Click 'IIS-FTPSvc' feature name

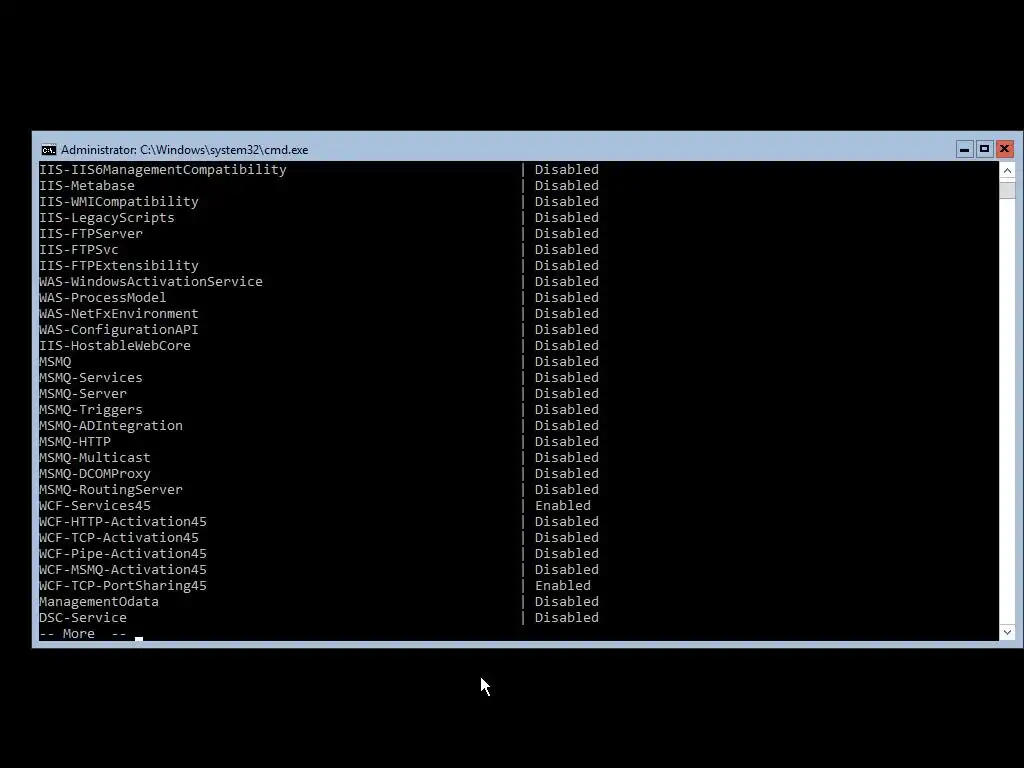[x=79, y=249]
